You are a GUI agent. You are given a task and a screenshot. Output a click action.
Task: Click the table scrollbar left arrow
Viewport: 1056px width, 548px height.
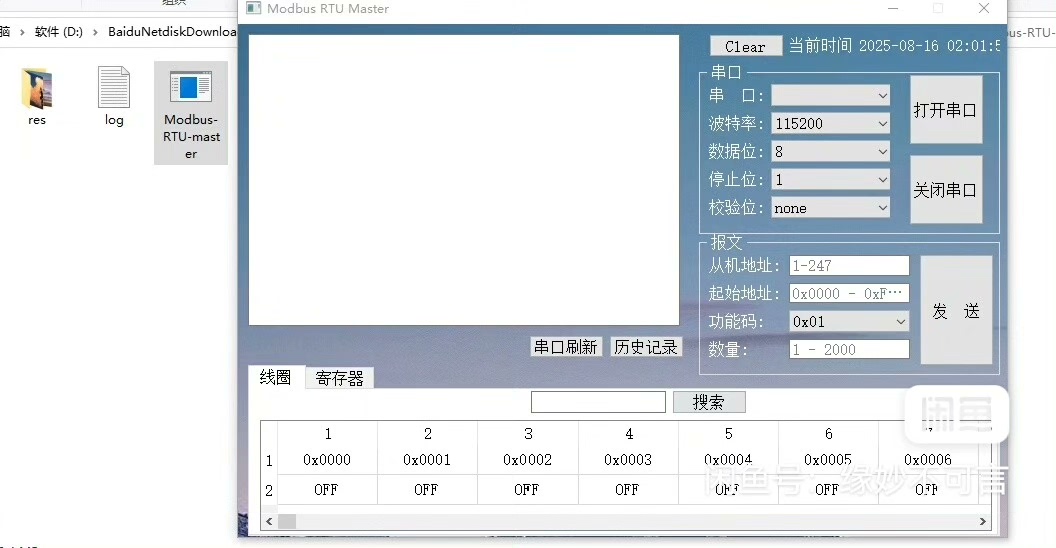coord(269,521)
